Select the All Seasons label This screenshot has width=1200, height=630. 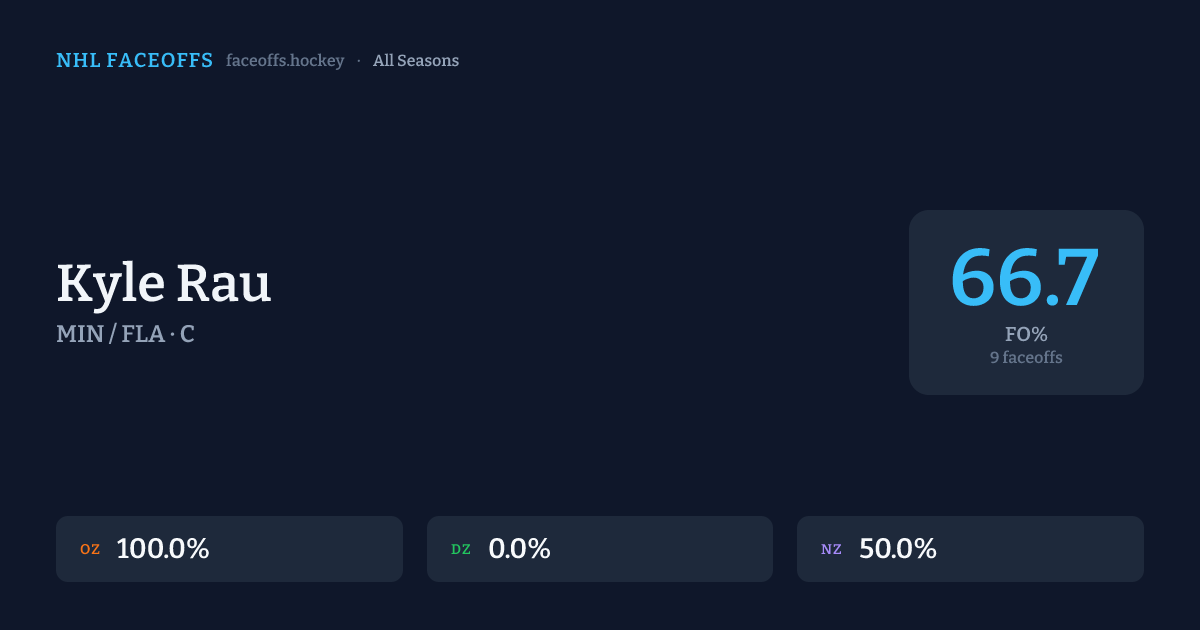click(x=416, y=61)
